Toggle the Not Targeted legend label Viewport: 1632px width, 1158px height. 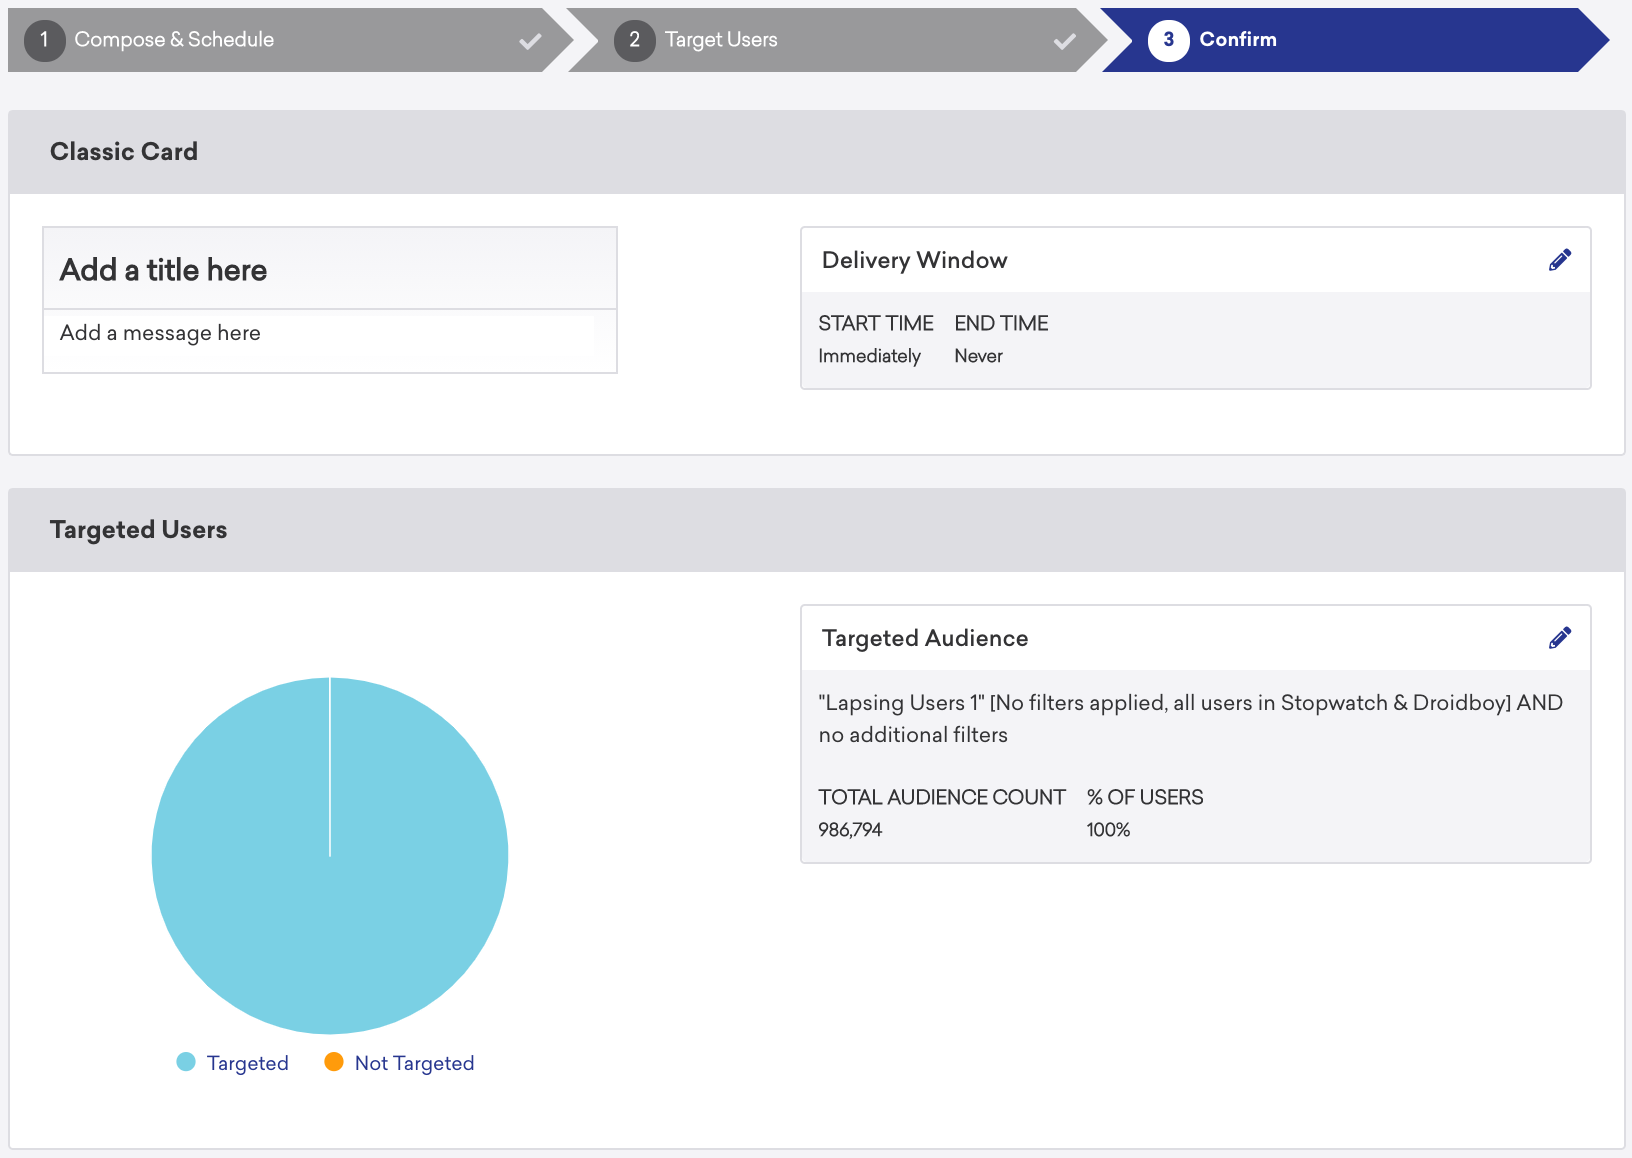tap(414, 1063)
